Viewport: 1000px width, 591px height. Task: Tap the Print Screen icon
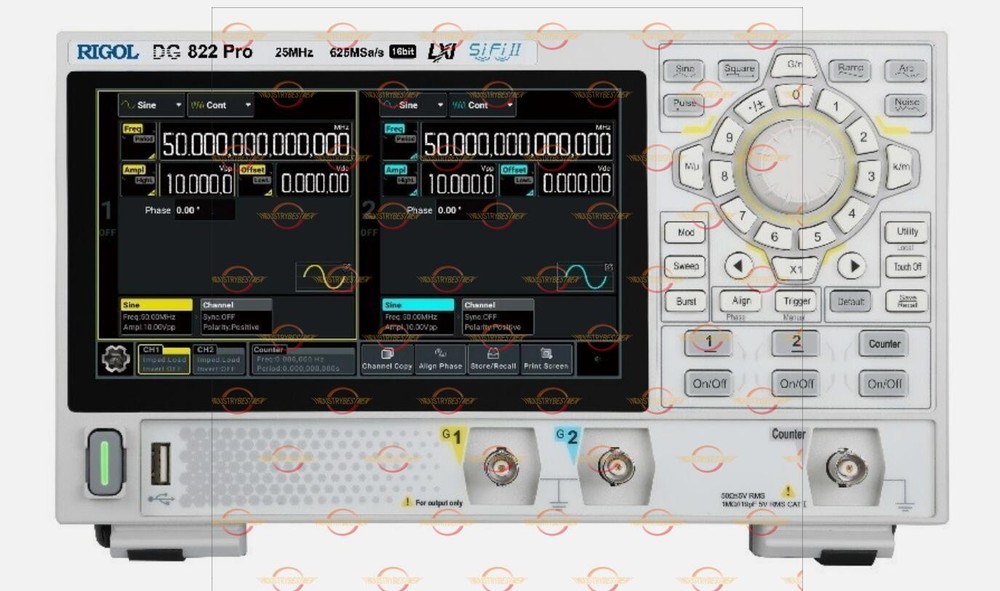pos(546,359)
